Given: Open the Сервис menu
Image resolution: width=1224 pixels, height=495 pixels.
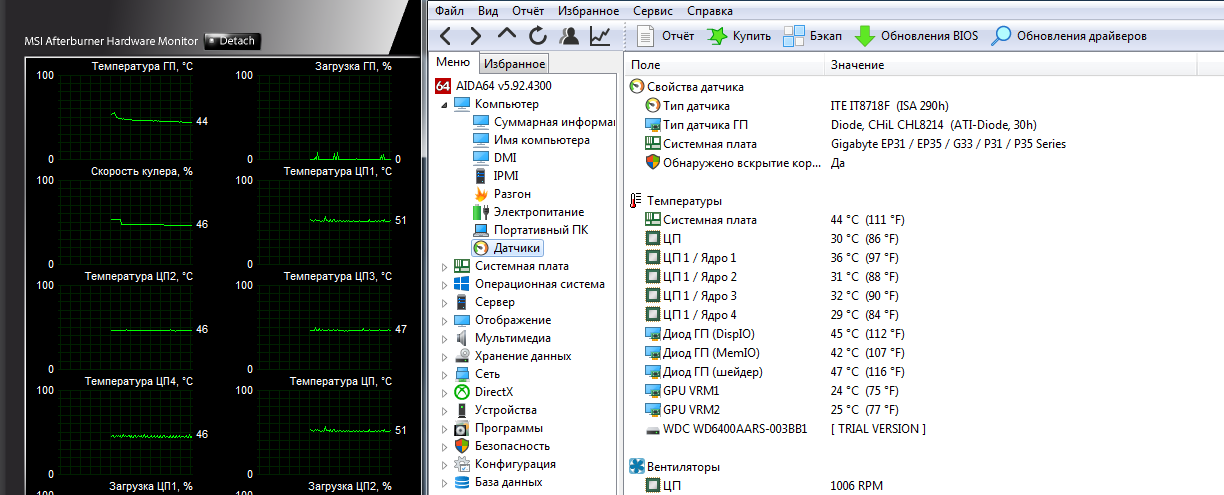Looking at the screenshot, I should click(x=655, y=10).
